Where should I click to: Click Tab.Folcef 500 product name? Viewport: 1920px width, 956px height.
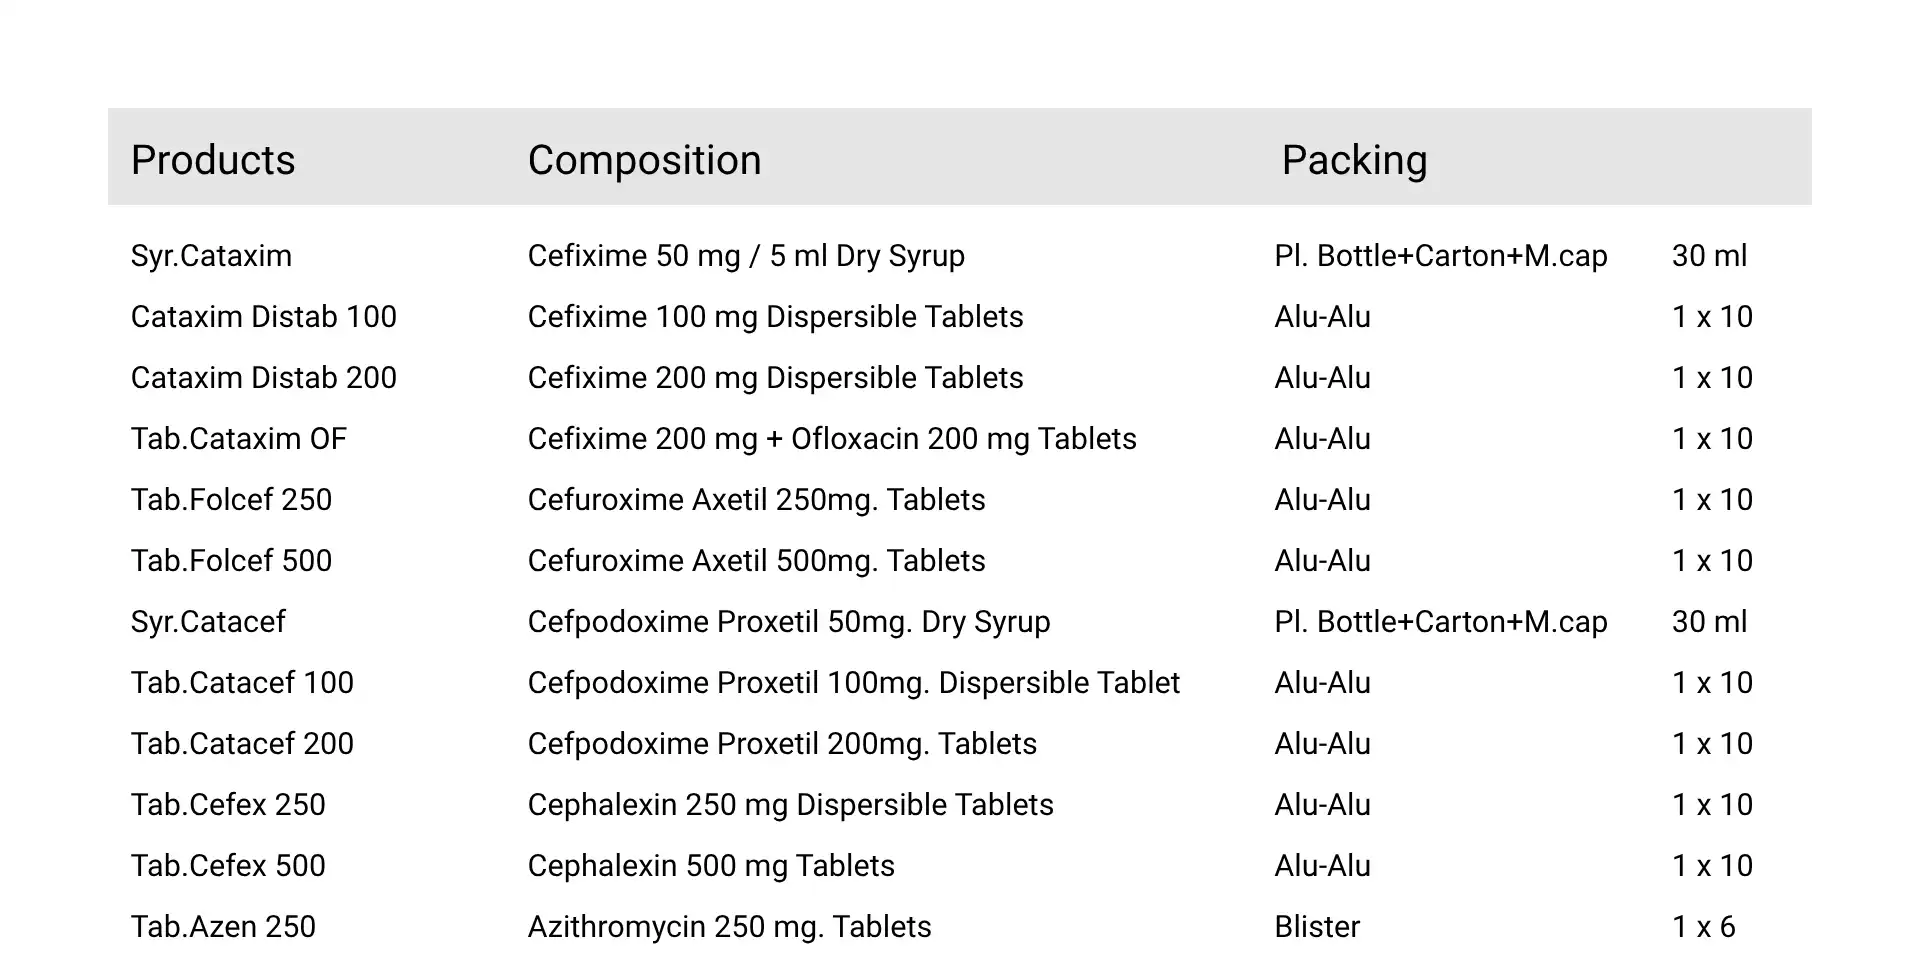point(231,561)
